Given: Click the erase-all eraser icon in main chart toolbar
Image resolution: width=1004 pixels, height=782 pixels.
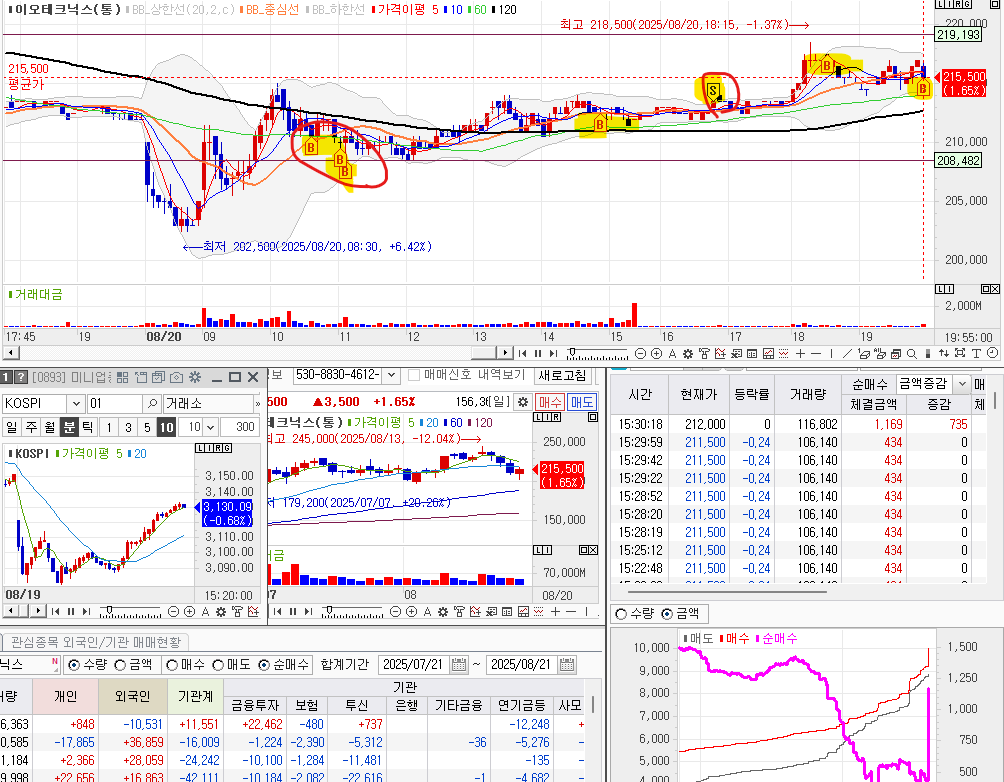Looking at the screenshot, I should pos(880,353).
